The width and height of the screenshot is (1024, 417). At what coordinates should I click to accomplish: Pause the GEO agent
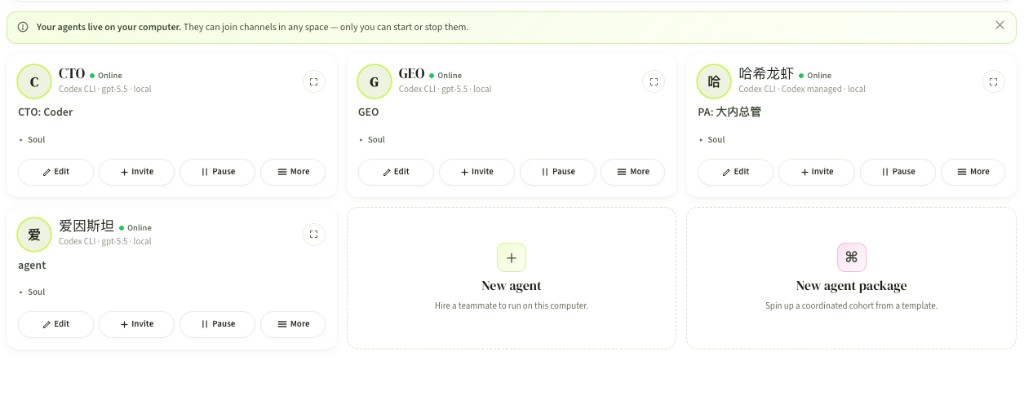tap(558, 172)
